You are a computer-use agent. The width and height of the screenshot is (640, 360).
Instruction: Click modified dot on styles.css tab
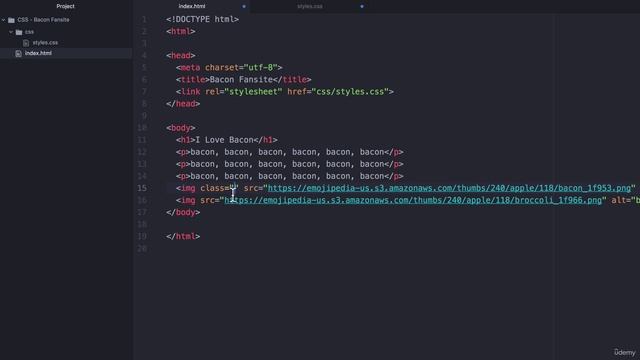coord(362,7)
